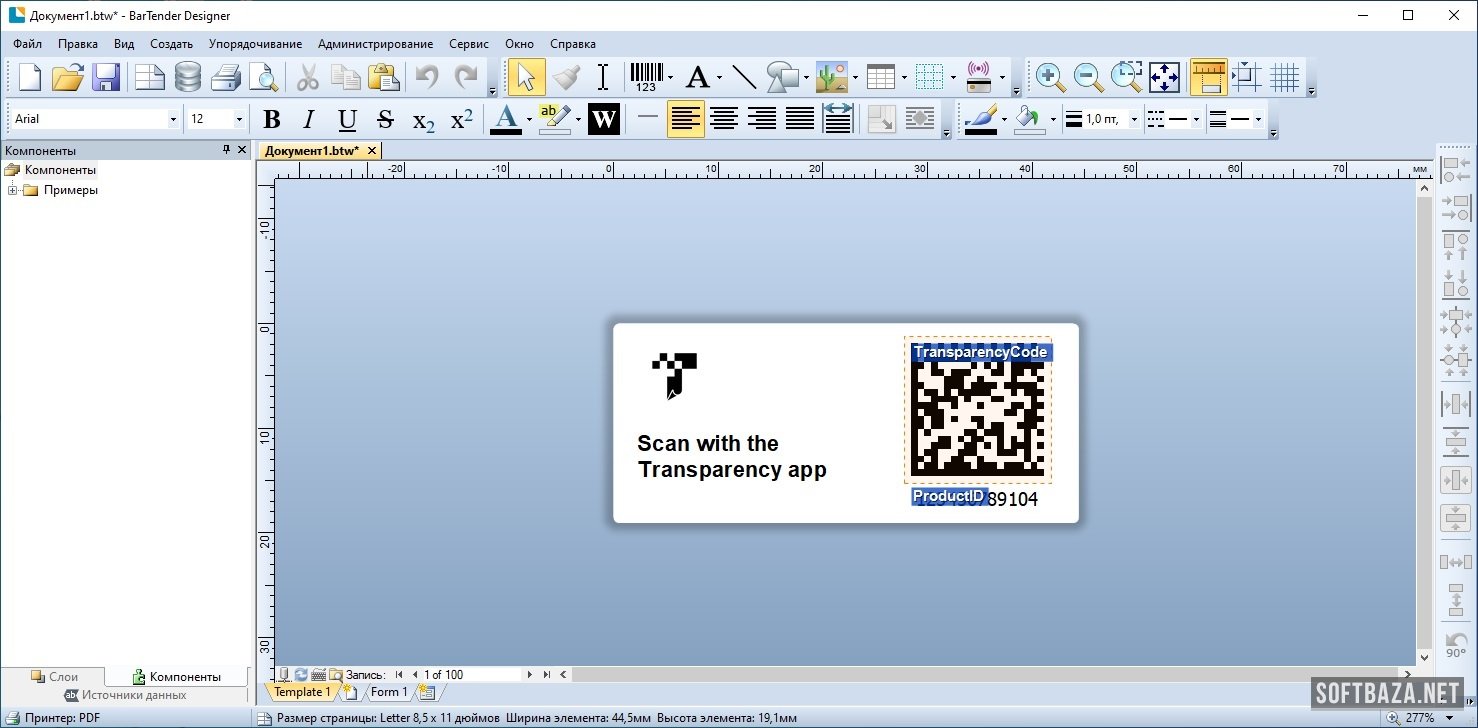The height and width of the screenshot is (728, 1478).
Task: Open the Администрирование menu
Action: pos(375,44)
